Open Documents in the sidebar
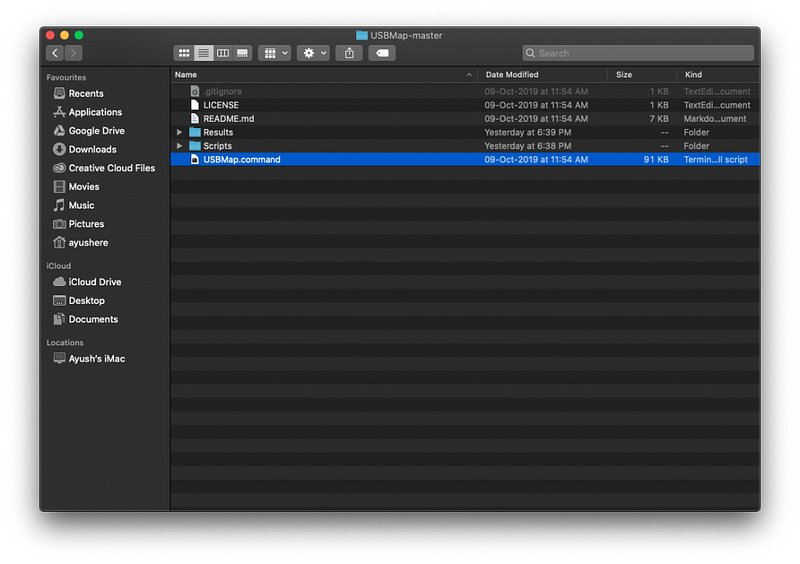Viewport: 800px width, 564px height. click(86, 319)
